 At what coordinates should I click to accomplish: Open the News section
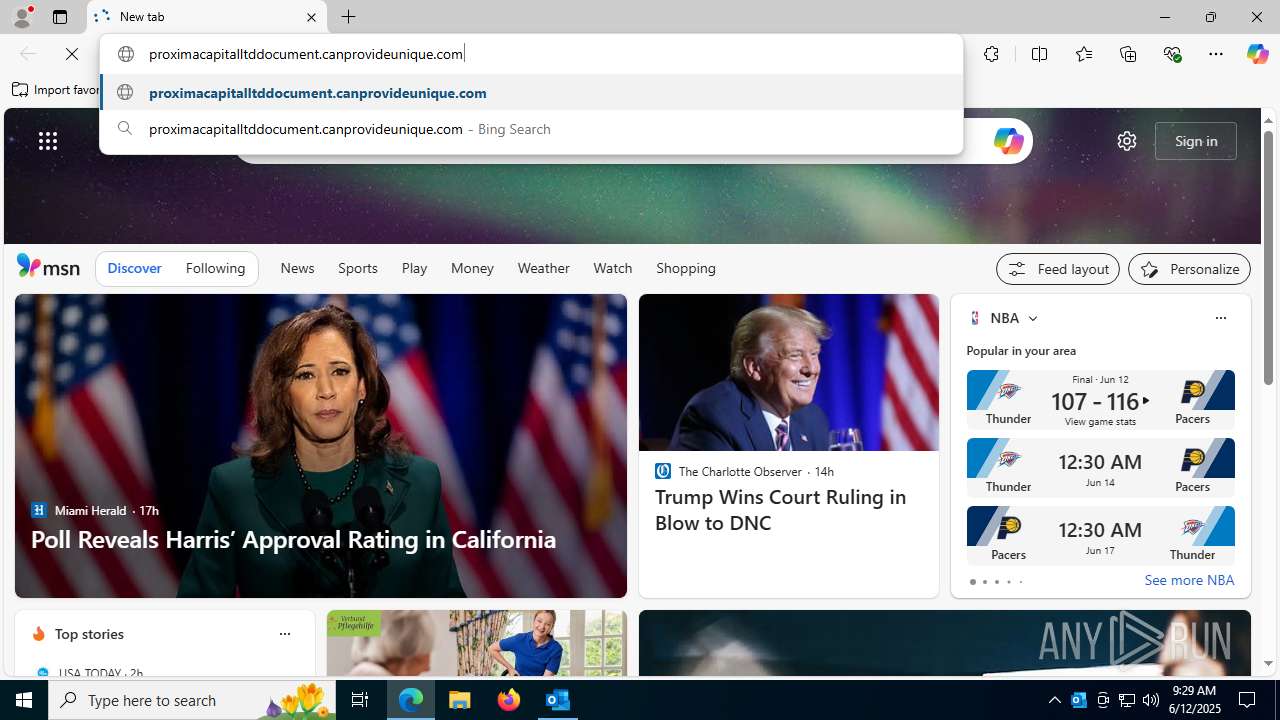[297, 268]
